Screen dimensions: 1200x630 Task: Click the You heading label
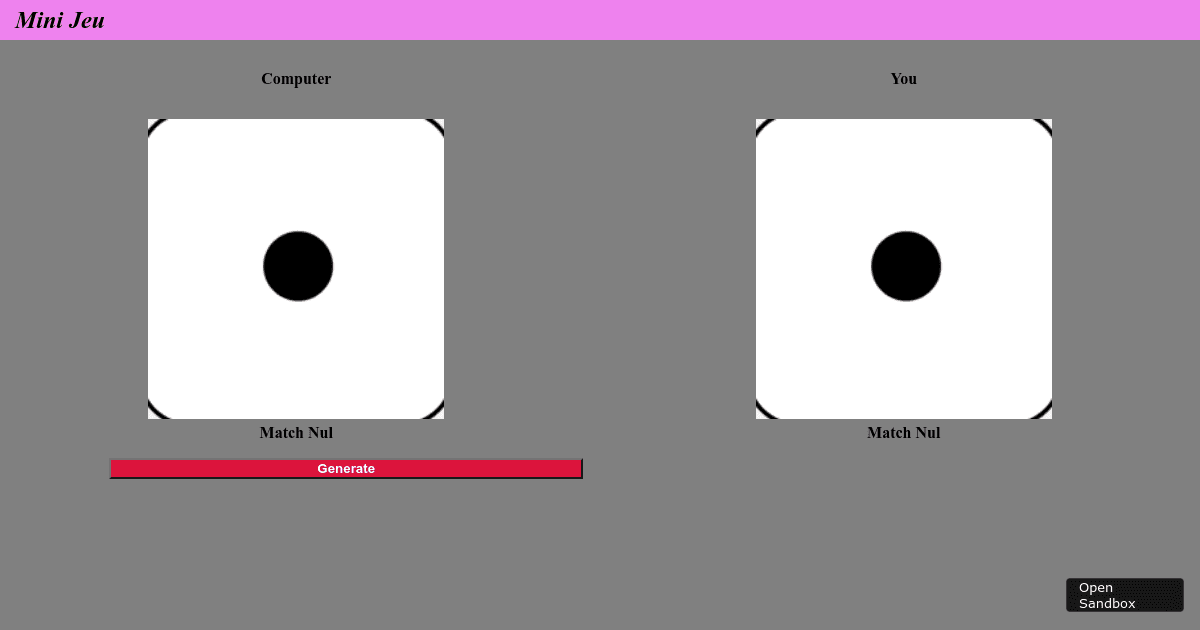[903, 79]
